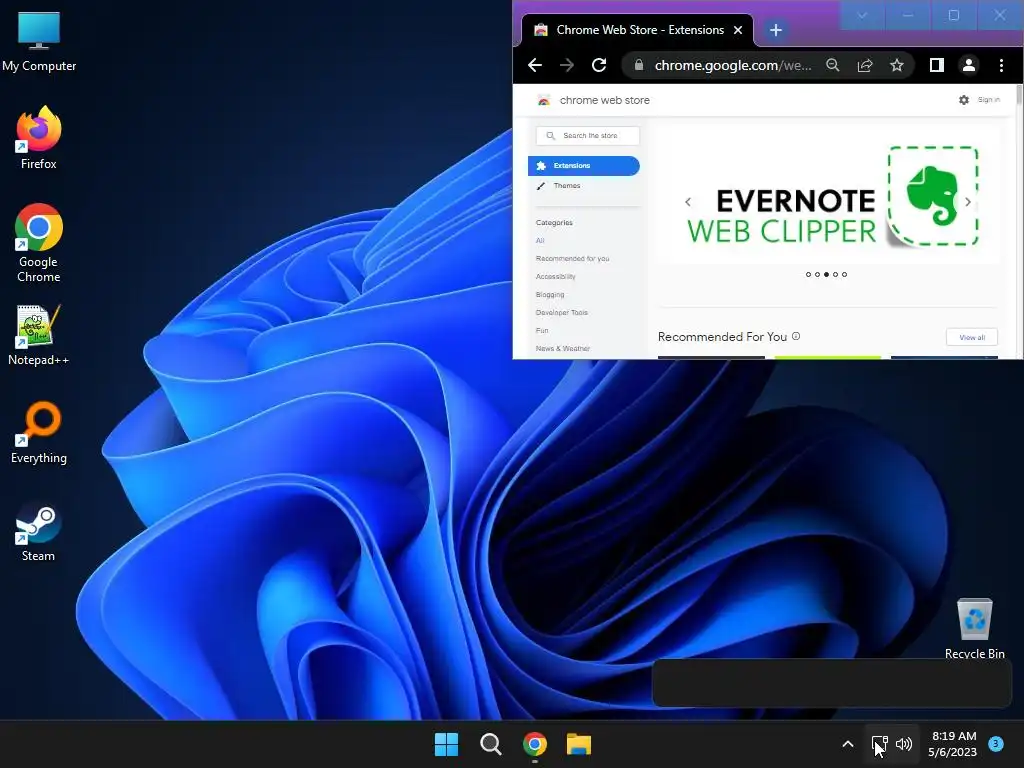Image resolution: width=1024 pixels, height=768 pixels.
Task: Open the Chrome profile menu
Action: [969, 65]
